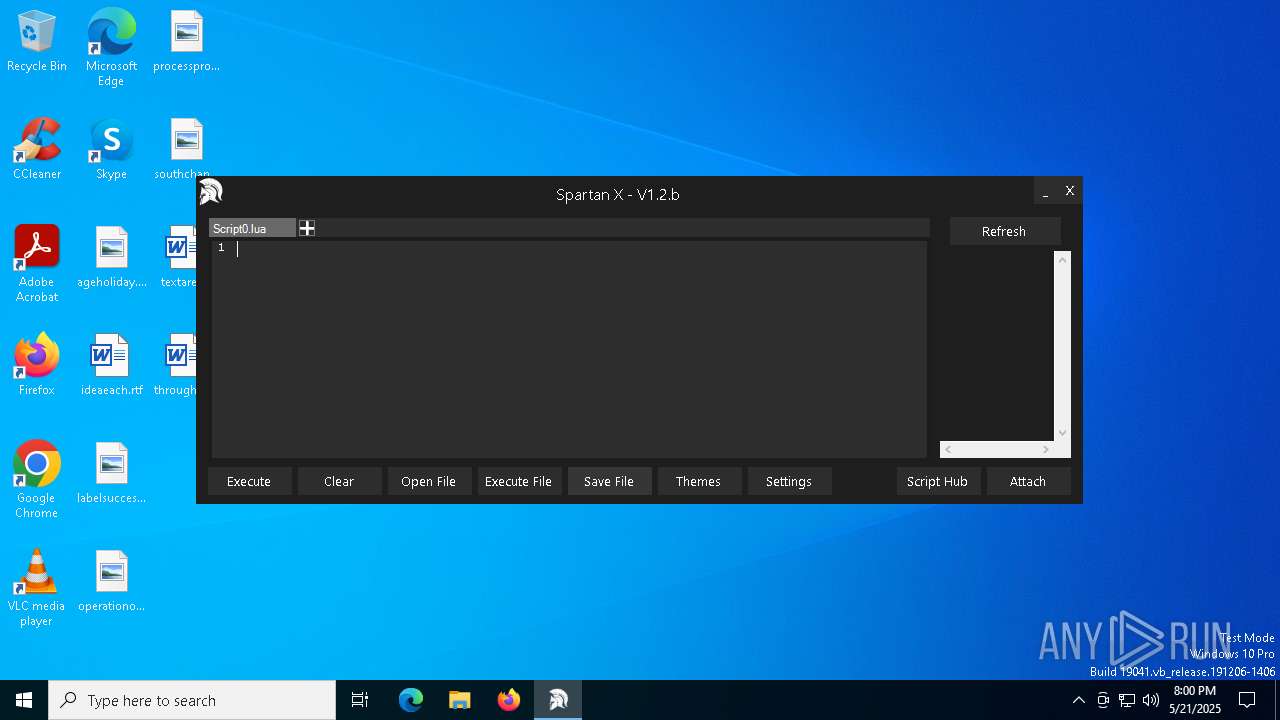Image resolution: width=1280 pixels, height=720 pixels.
Task: Select the labelsucces file icon
Action: pos(111,474)
